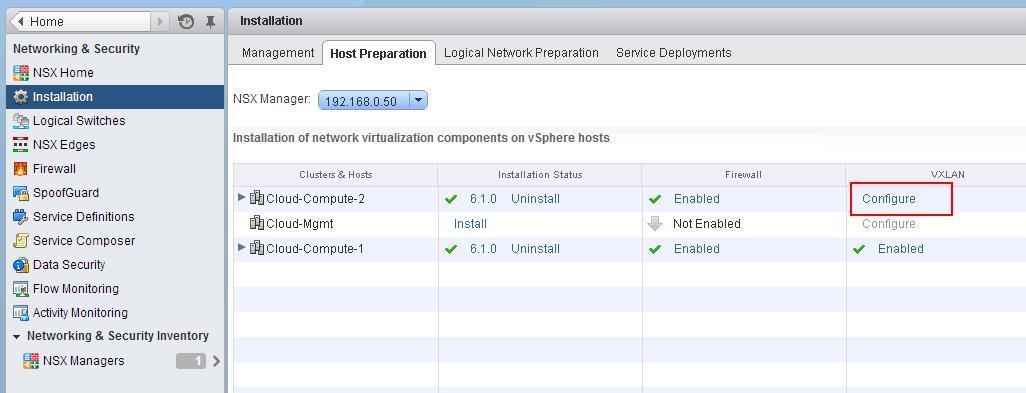Click Enabled firewall link for Cloud-Compute-2
1026x393 pixels.
[697, 199]
